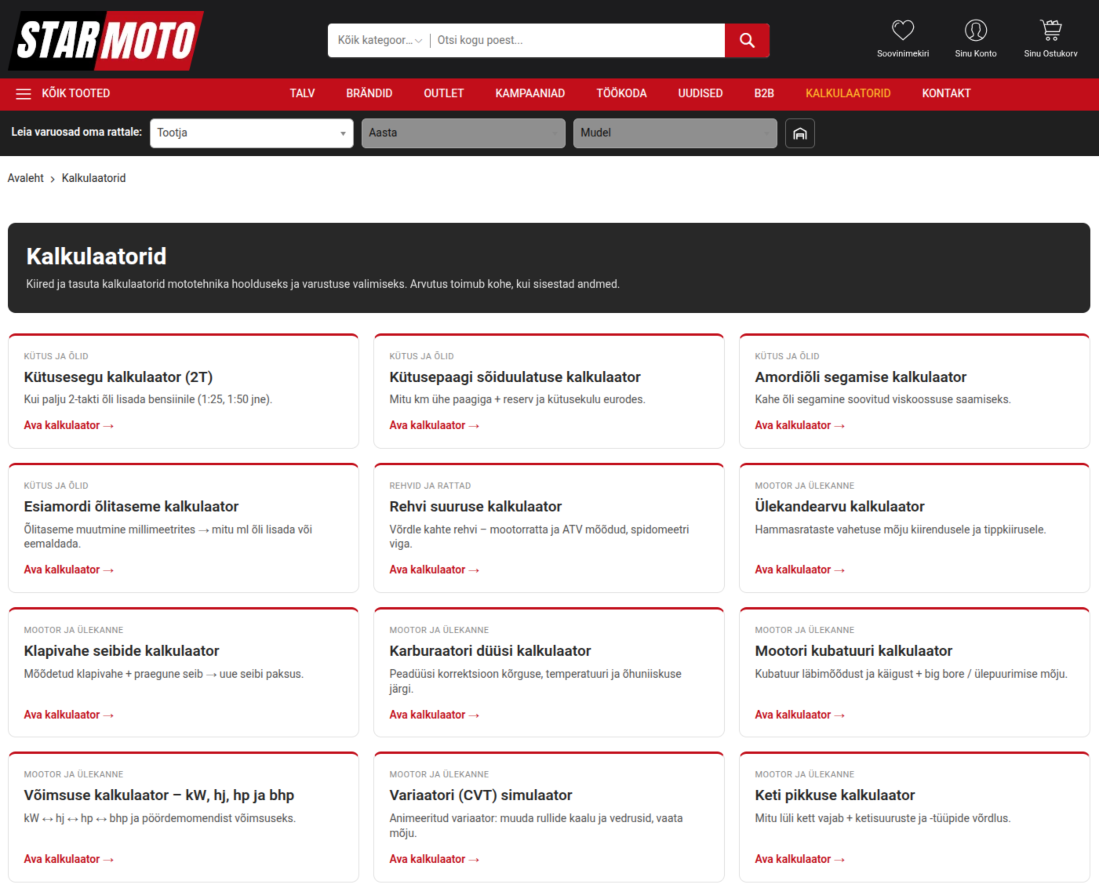Click Ava kalkulaator under Esiamordi õlitaseme
This screenshot has height=888, width=1099.
point(69,570)
